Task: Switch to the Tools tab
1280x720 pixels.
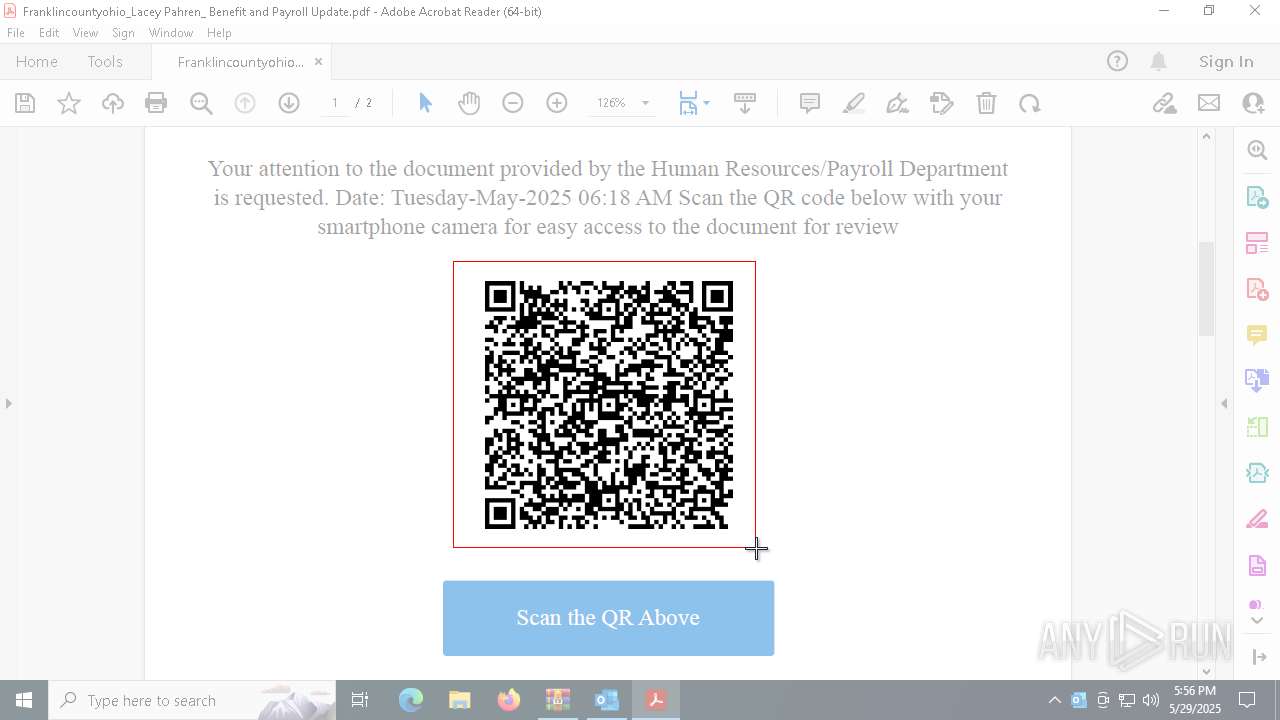Action: click(105, 62)
